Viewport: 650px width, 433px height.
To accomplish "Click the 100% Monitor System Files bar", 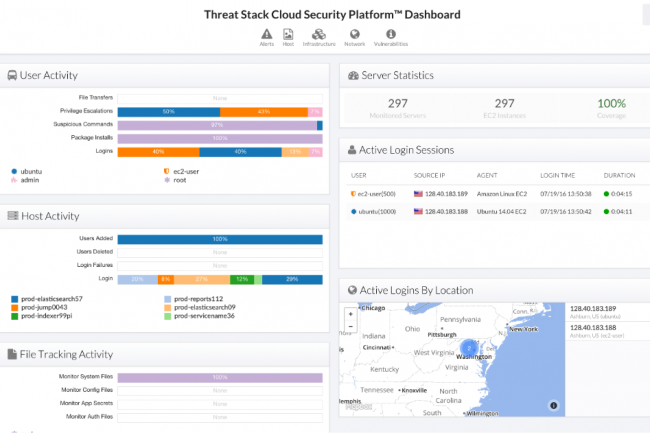I will coord(220,377).
